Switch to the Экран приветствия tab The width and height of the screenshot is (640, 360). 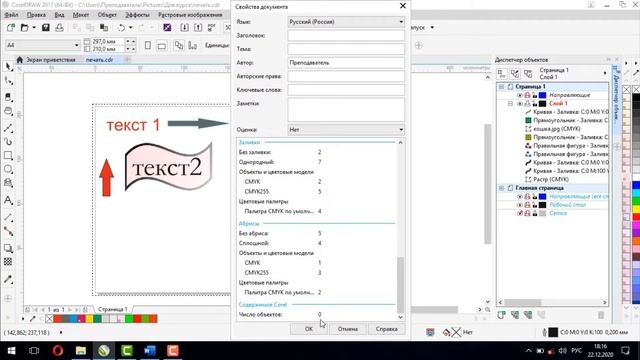click(x=51, y=60)
